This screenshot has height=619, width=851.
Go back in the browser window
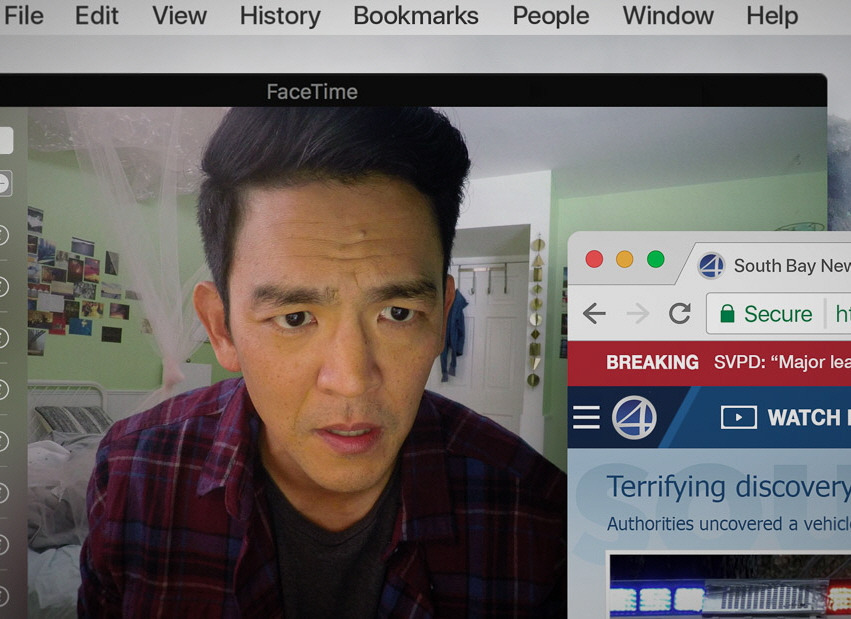594,313
